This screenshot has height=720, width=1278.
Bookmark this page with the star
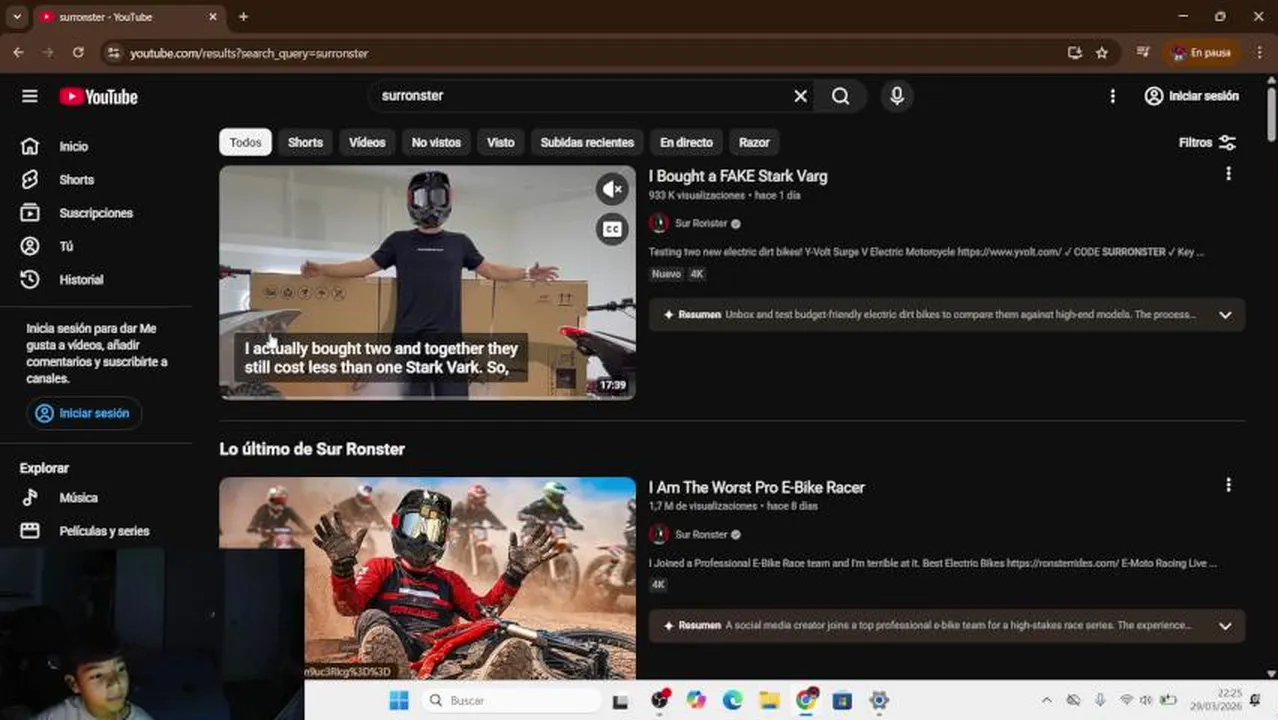(1102, 53)
